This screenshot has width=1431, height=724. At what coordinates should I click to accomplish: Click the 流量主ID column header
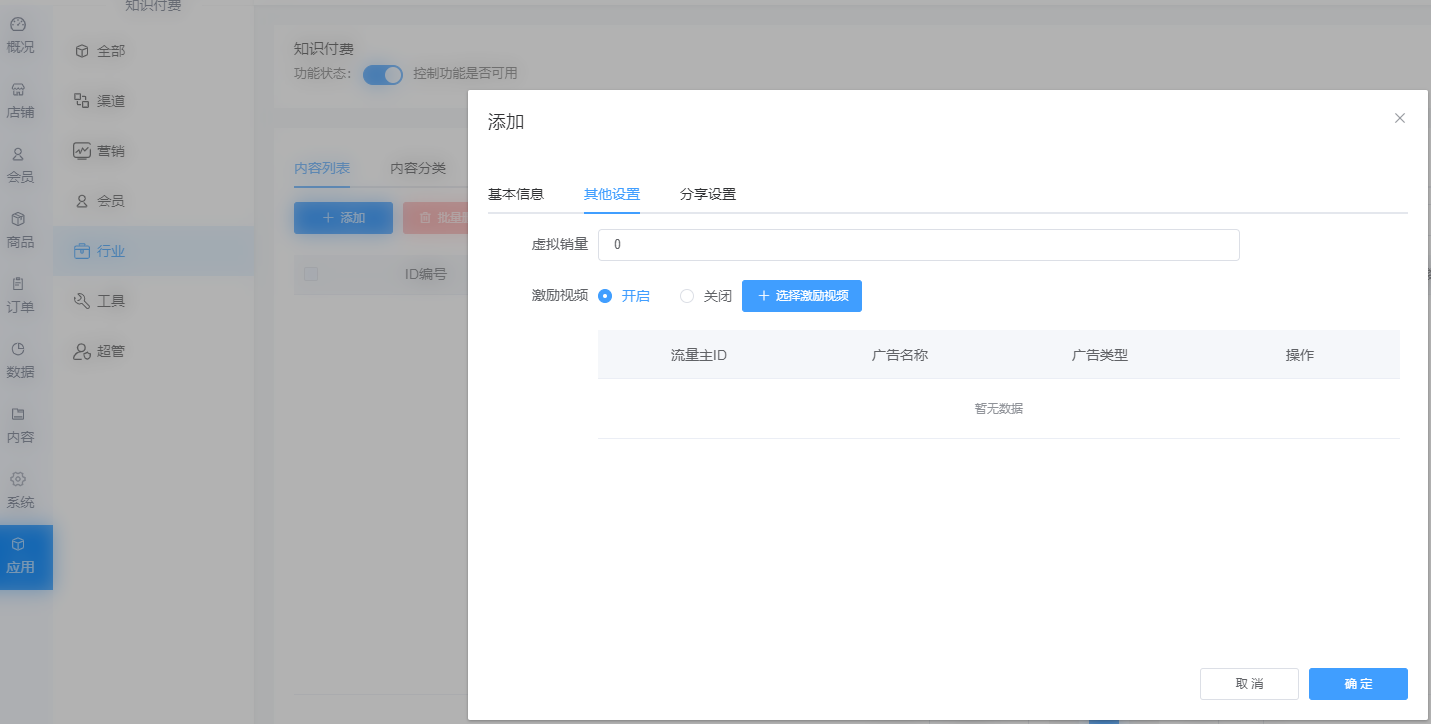coord(699,355)
